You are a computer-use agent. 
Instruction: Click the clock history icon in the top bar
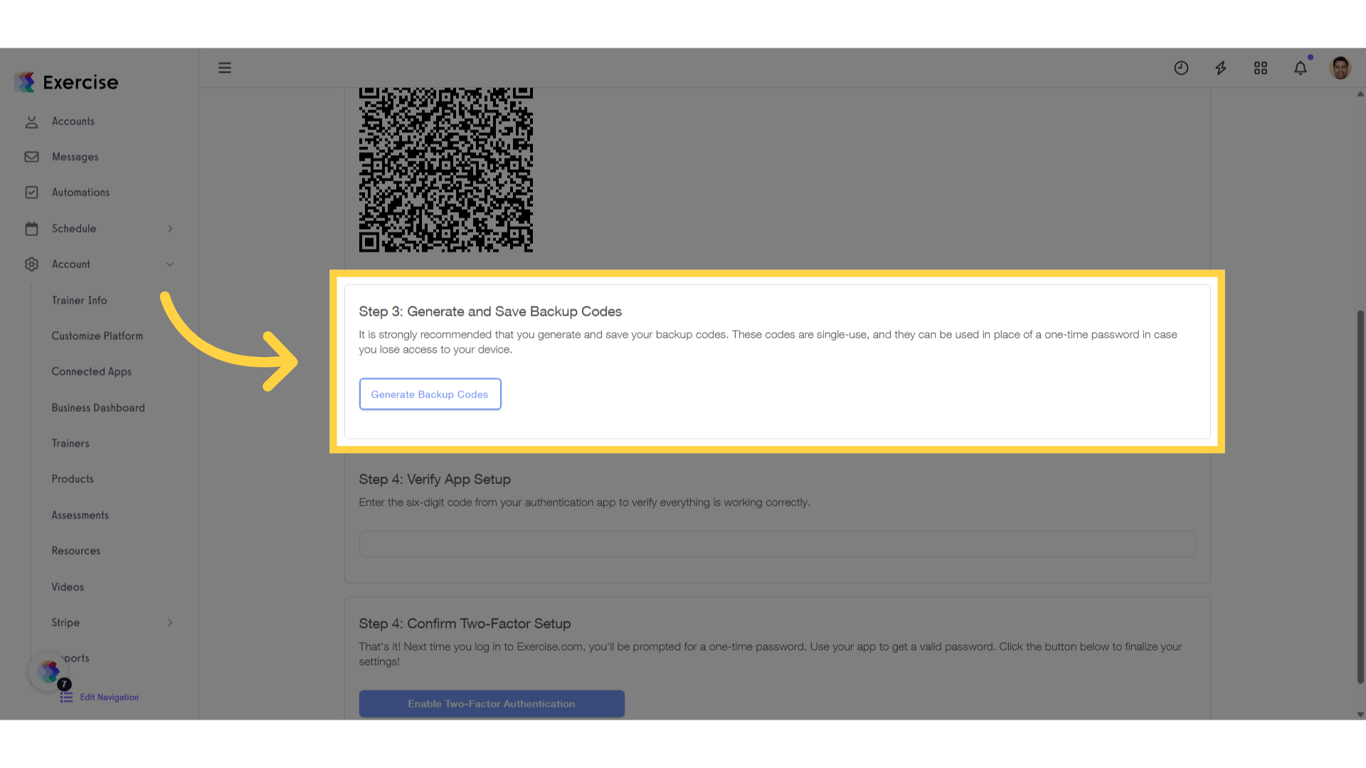[x=1181, y=67]
